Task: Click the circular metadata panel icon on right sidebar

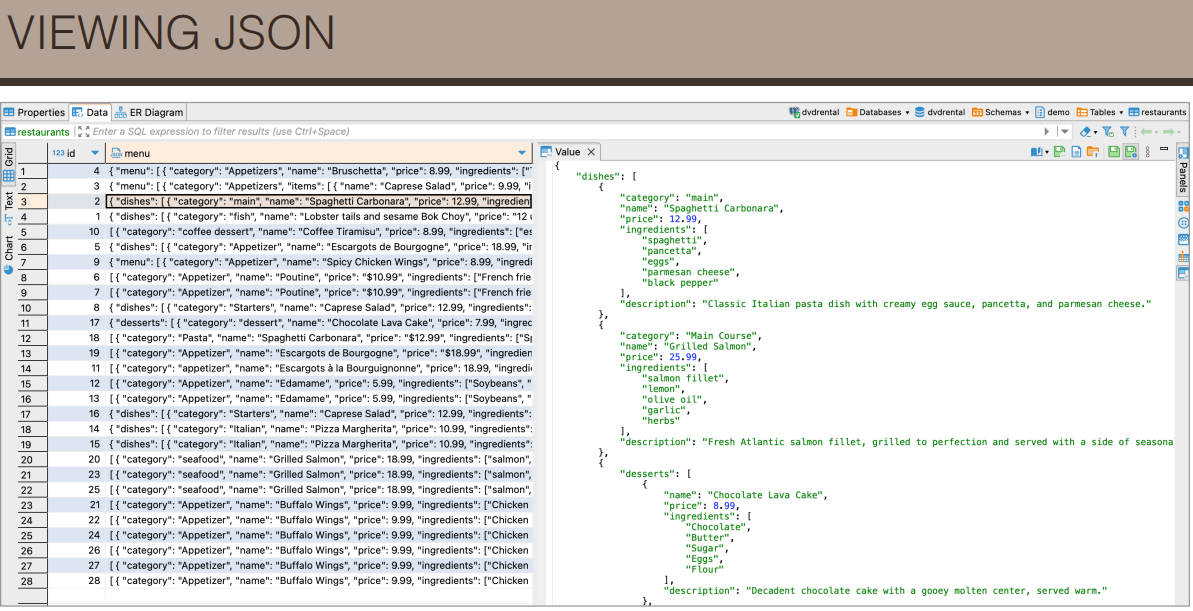Action: click(x=1183, y=223)
